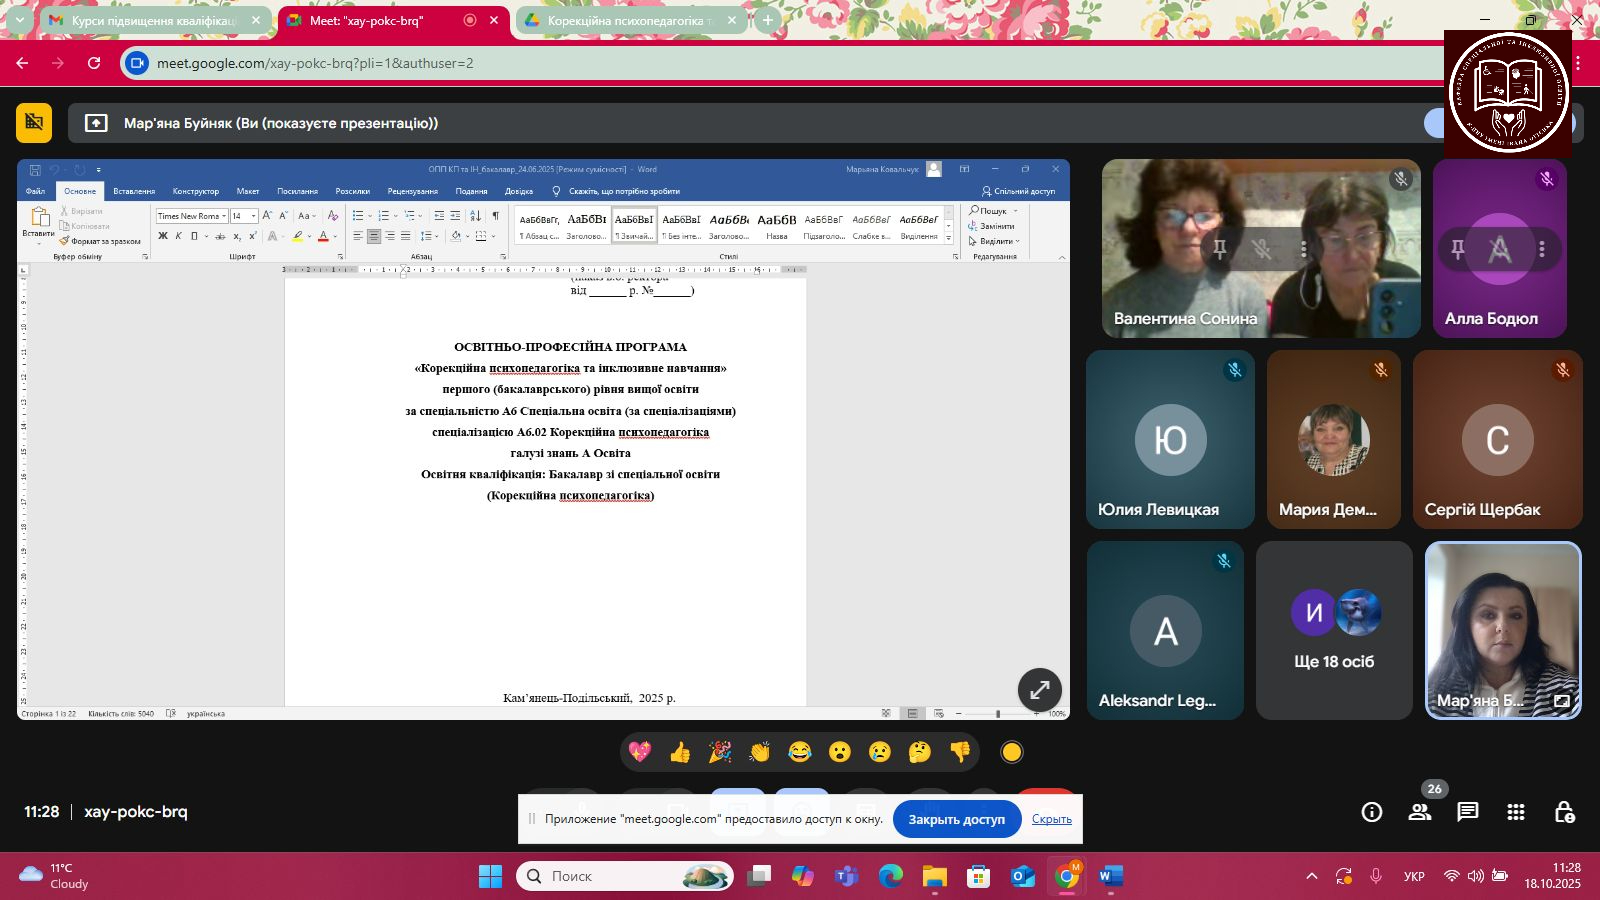Expand the 'Ще 18 осіб' participants tile
This screenshot has width=1600, height=900.
pyautogui.click(x=1334, y=630)
